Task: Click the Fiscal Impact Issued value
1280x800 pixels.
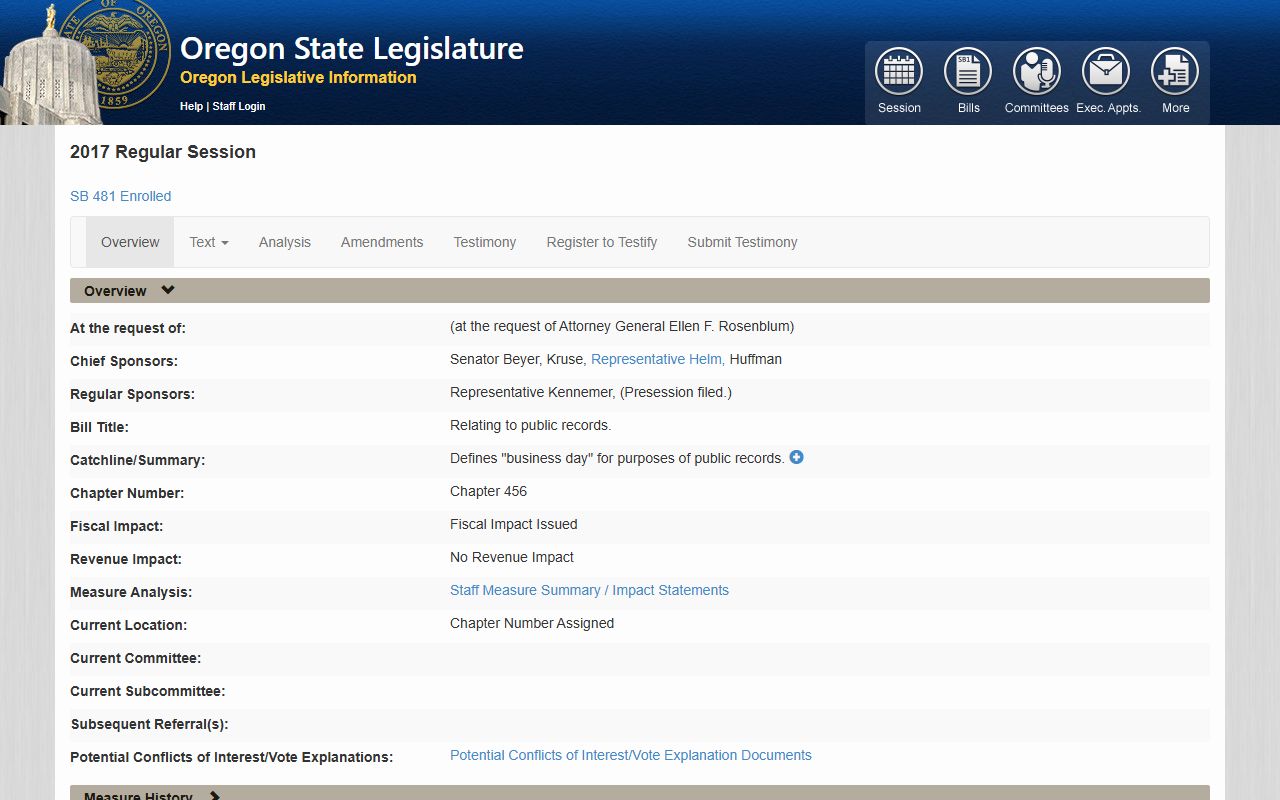Action: pyautogui.click(x=514, y=524)
